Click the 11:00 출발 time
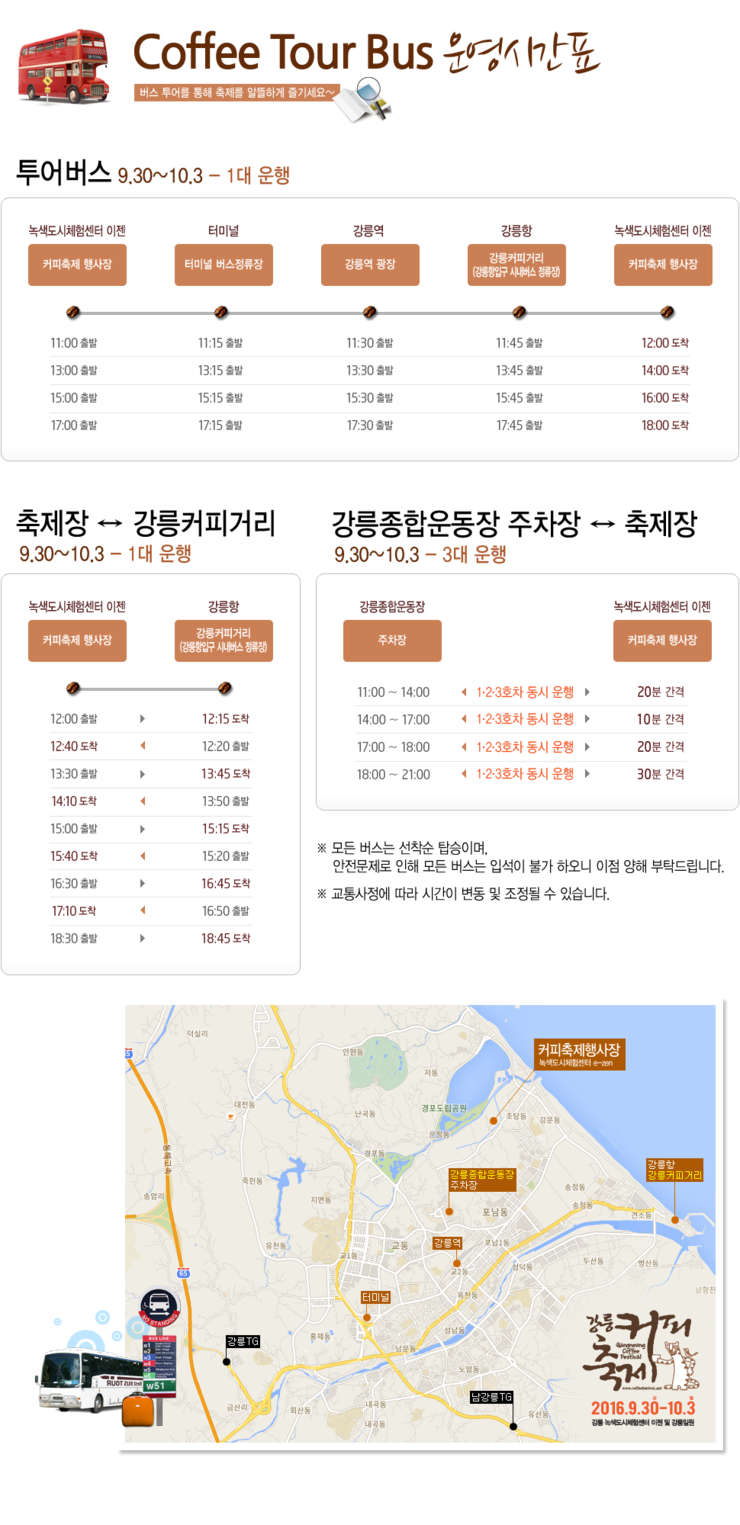Viewport: 740px width, 1525px height. 74,343
